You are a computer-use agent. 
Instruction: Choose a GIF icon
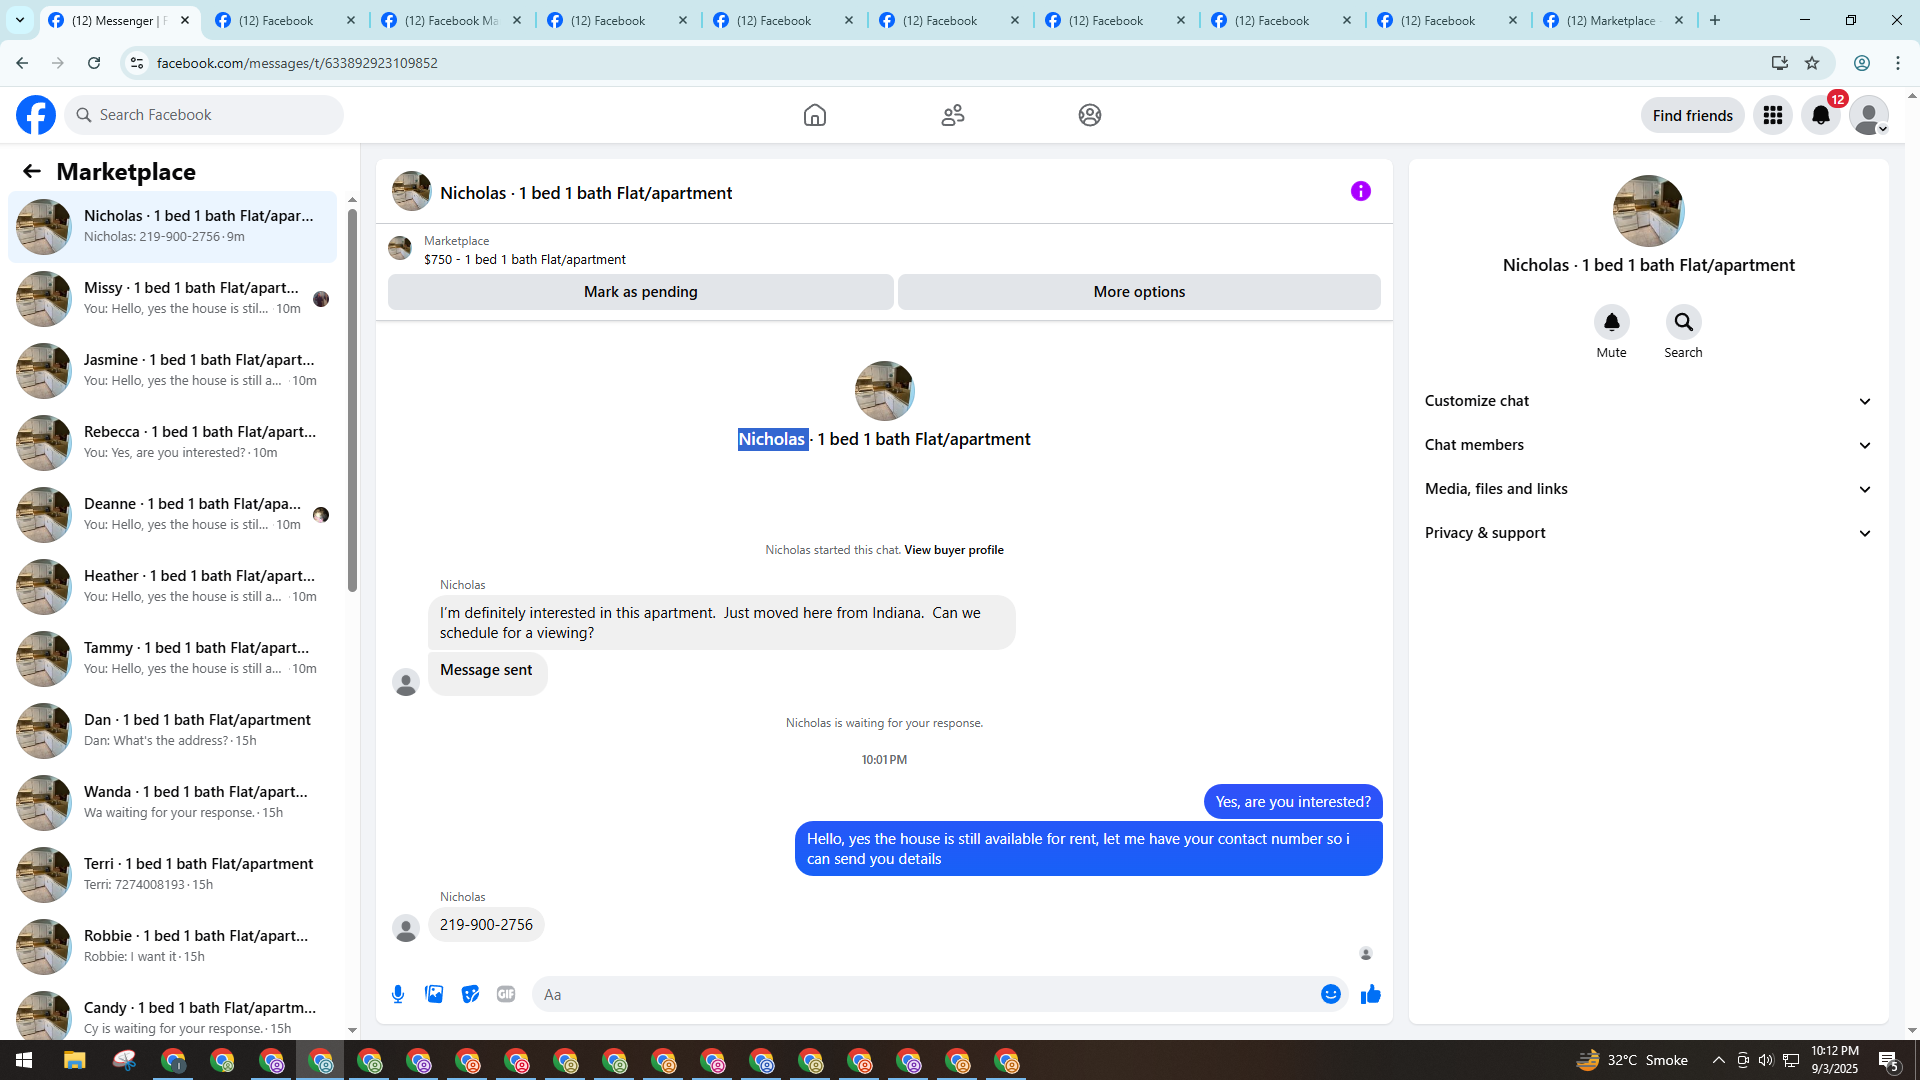coord(506,994)
